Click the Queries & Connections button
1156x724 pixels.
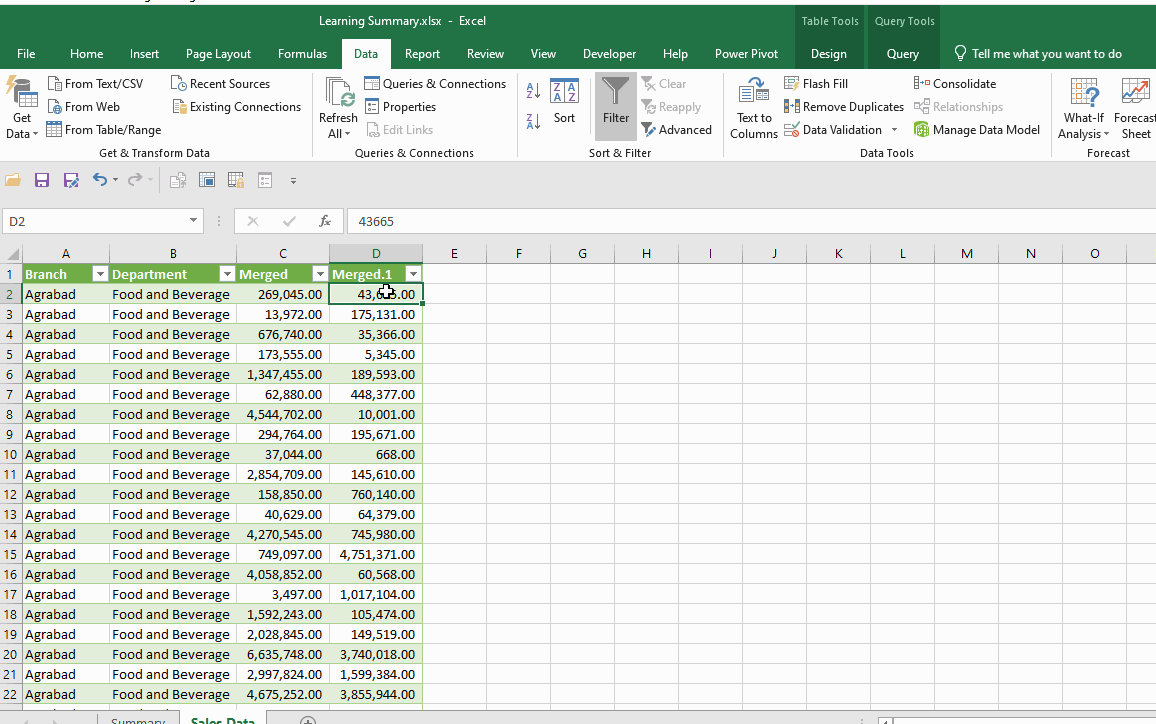[435, 84]
